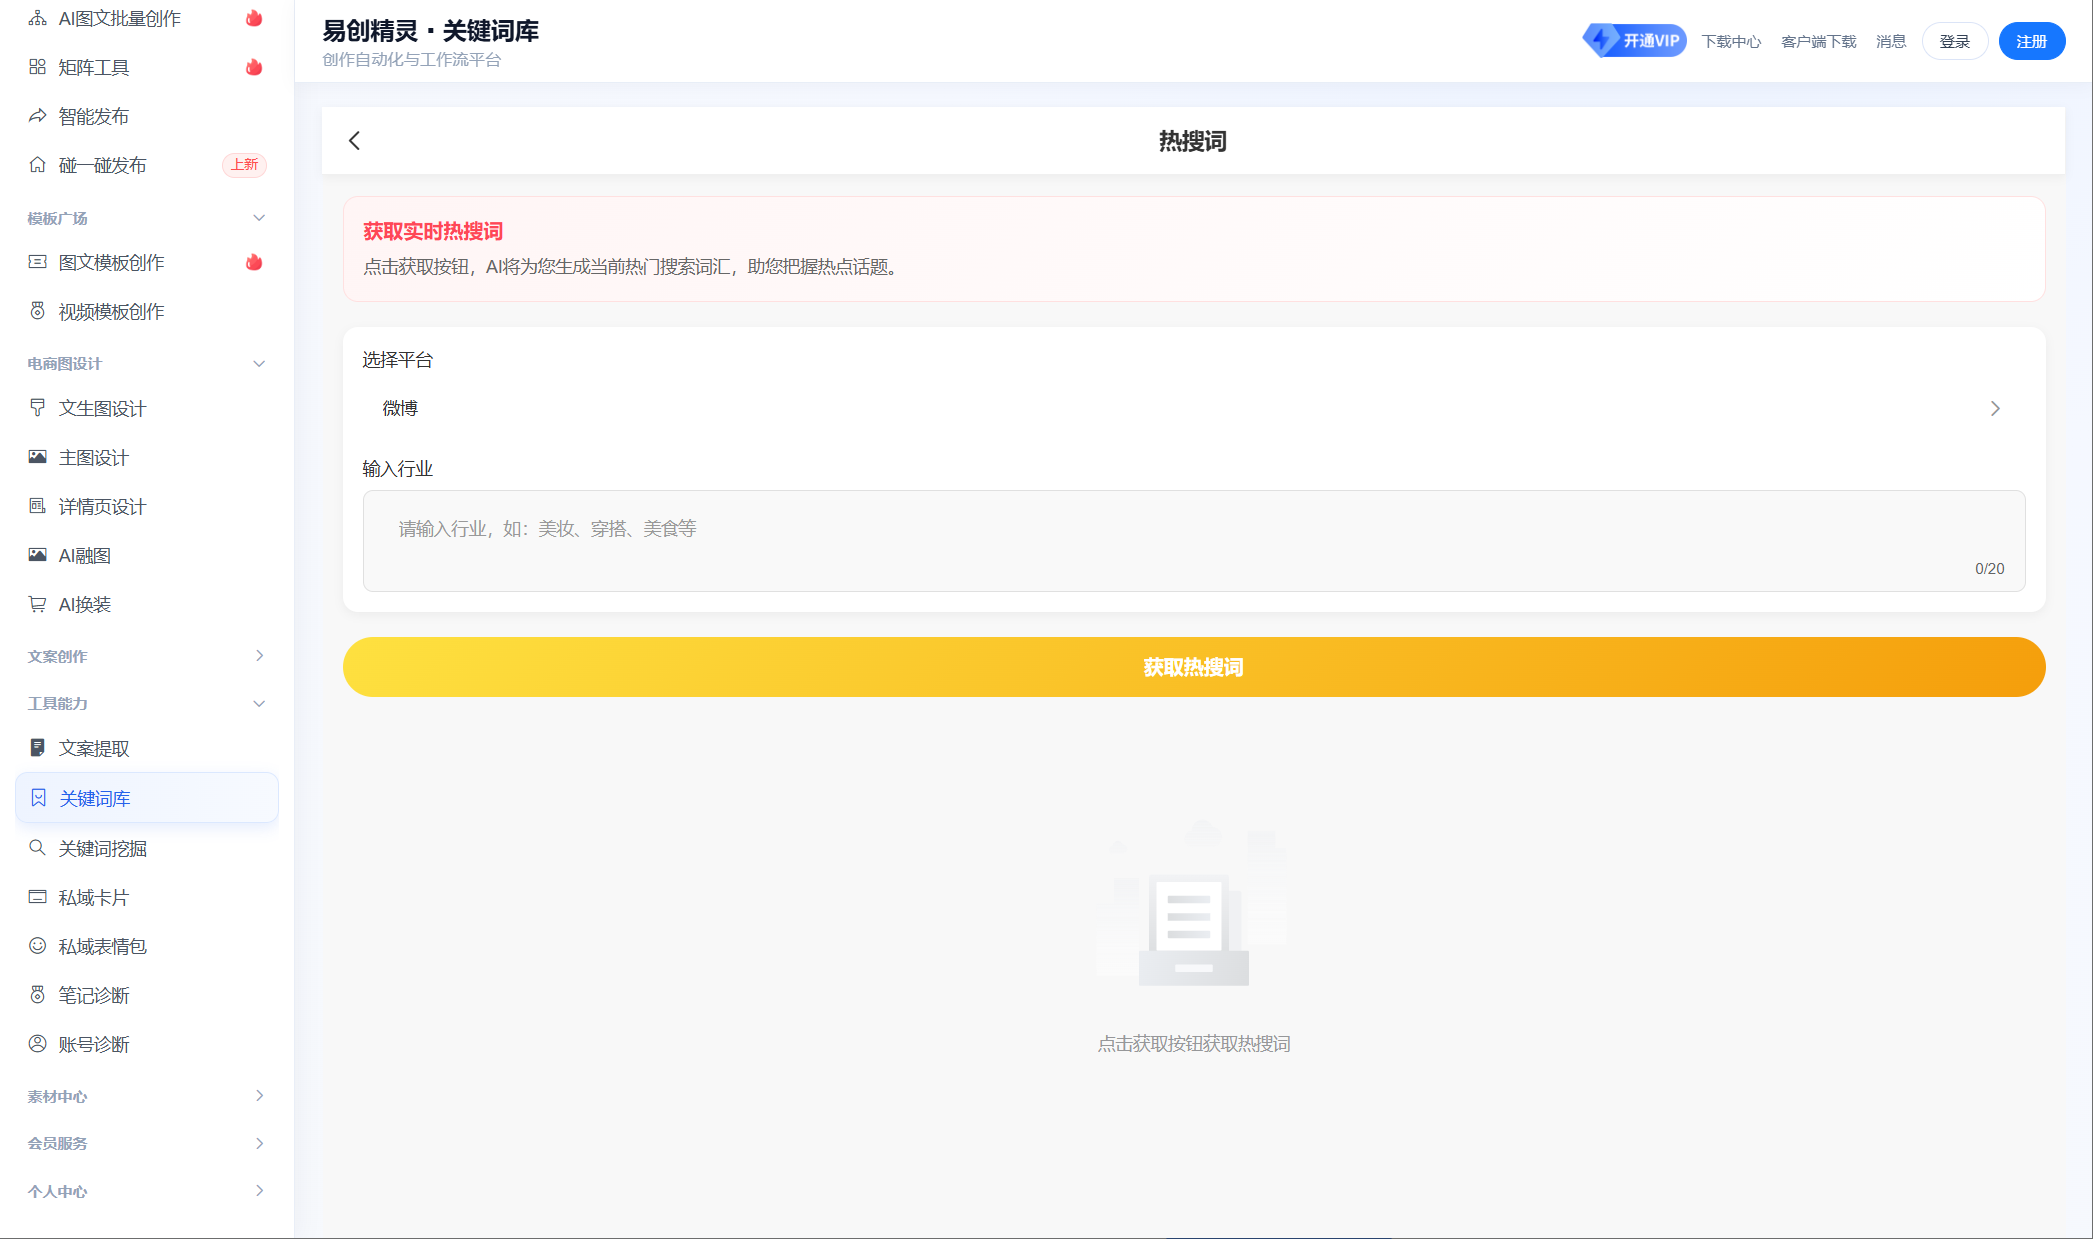Viewport: 2093px width, 1239px height.
Task: Collapse the 电商图设计 section
Action: coord(259,364)
